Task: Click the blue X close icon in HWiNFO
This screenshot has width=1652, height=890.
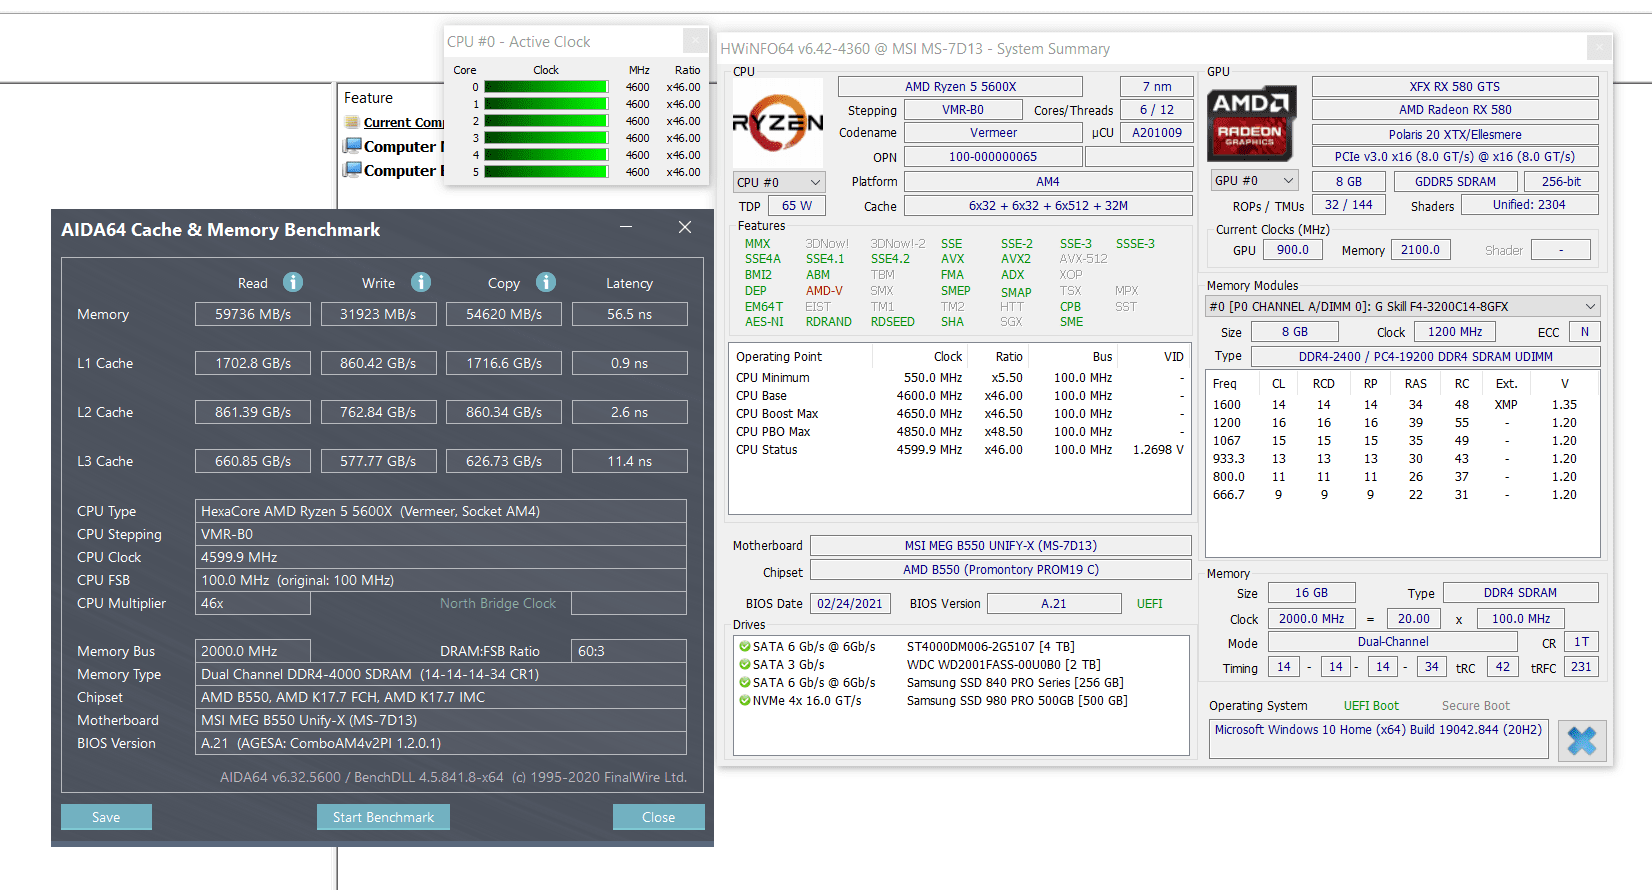Action: pyautogui.click(x=1582, y=741)
